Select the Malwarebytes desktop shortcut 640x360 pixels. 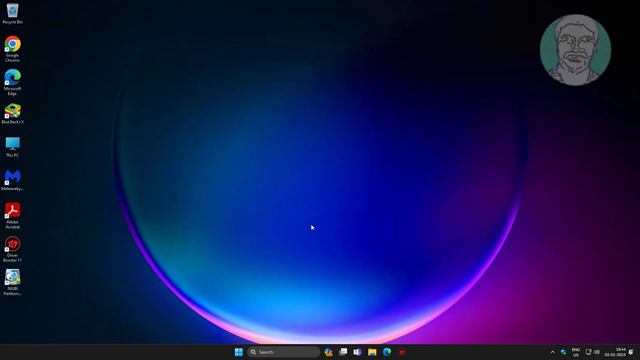(x=12, y=181)
